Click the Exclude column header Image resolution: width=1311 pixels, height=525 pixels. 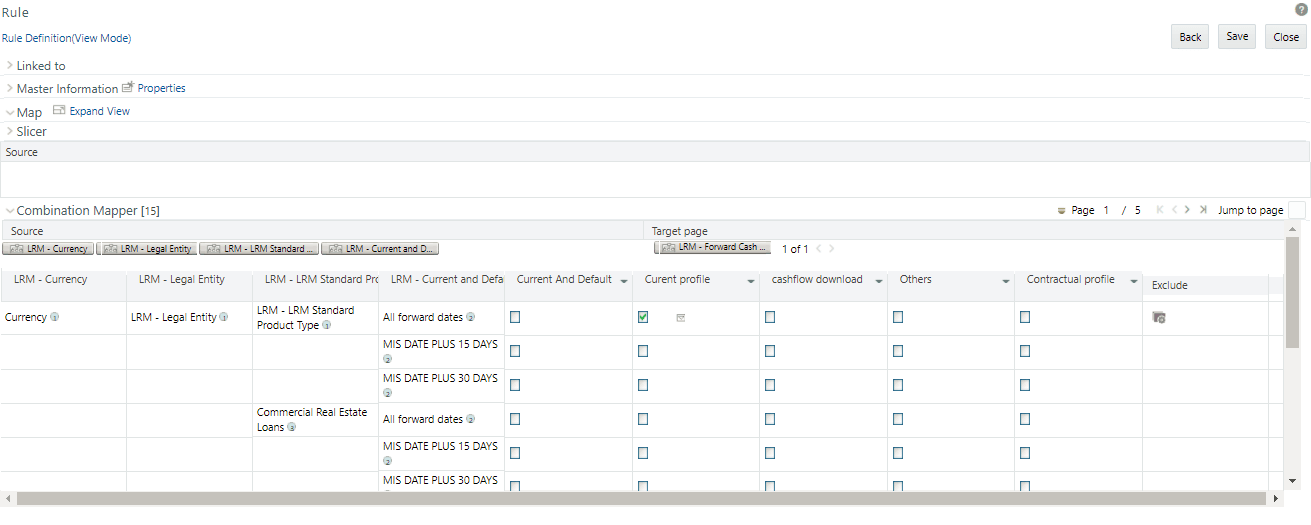(x=1205, y=285)
